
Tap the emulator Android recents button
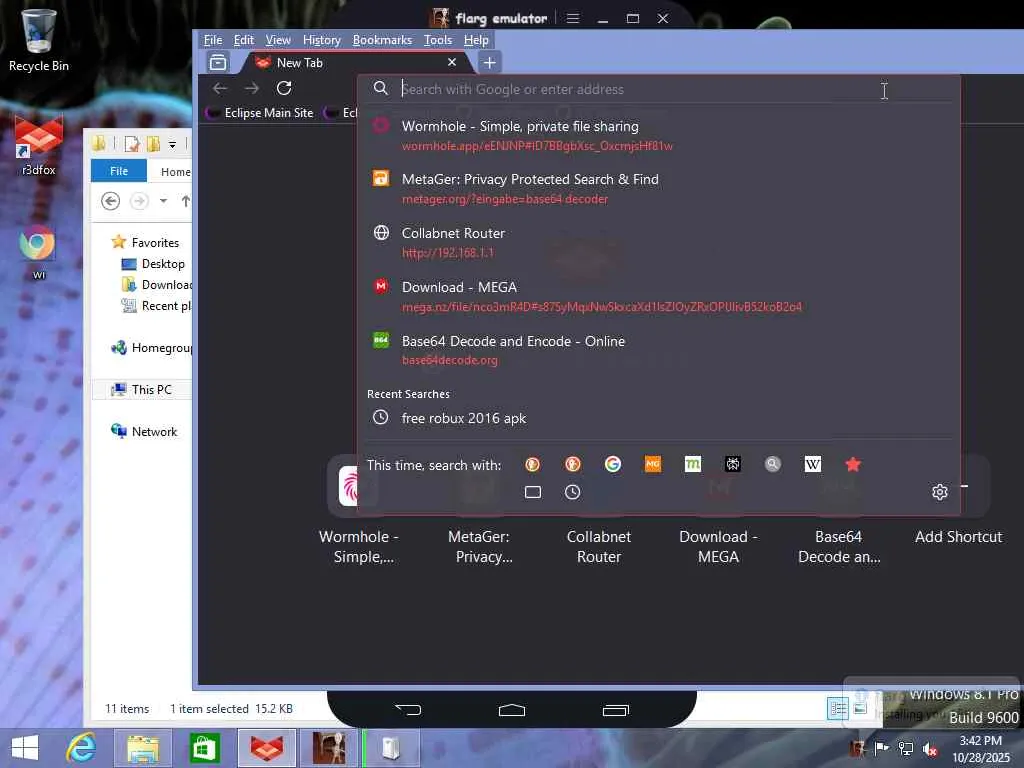click(616, 710)
